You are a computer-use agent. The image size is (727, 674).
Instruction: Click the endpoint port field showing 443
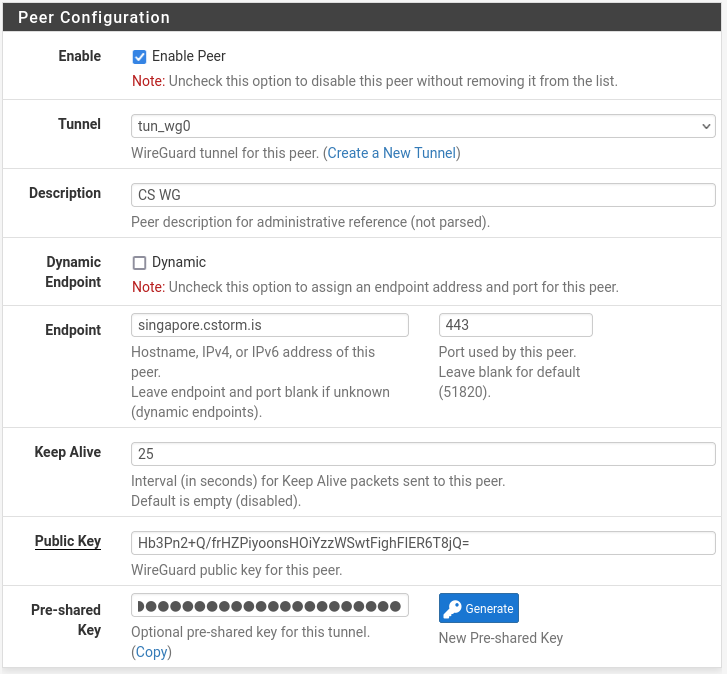(516, 325)
